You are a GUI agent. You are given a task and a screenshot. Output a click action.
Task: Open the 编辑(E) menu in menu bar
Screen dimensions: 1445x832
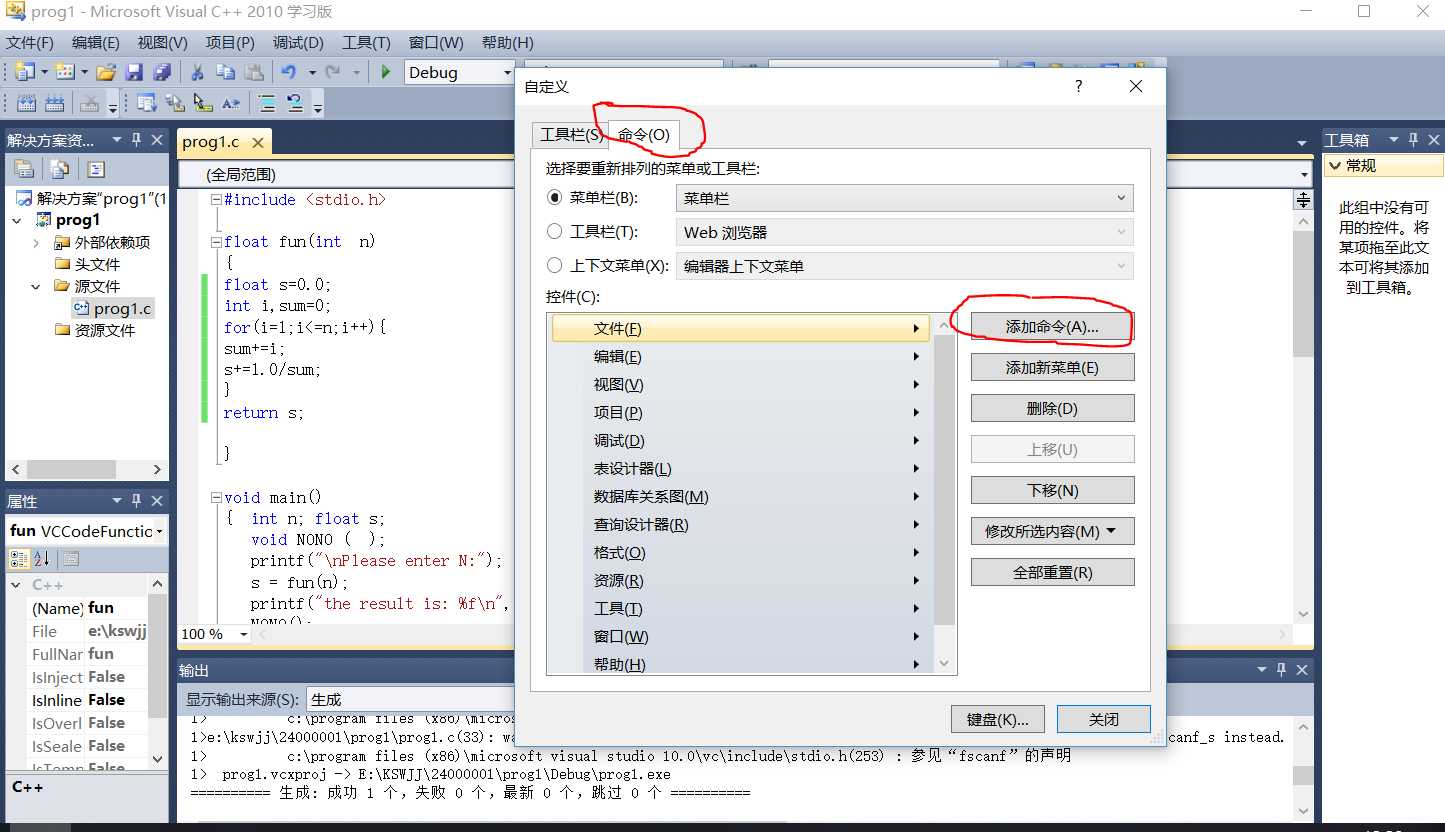(x=96, y=43)
